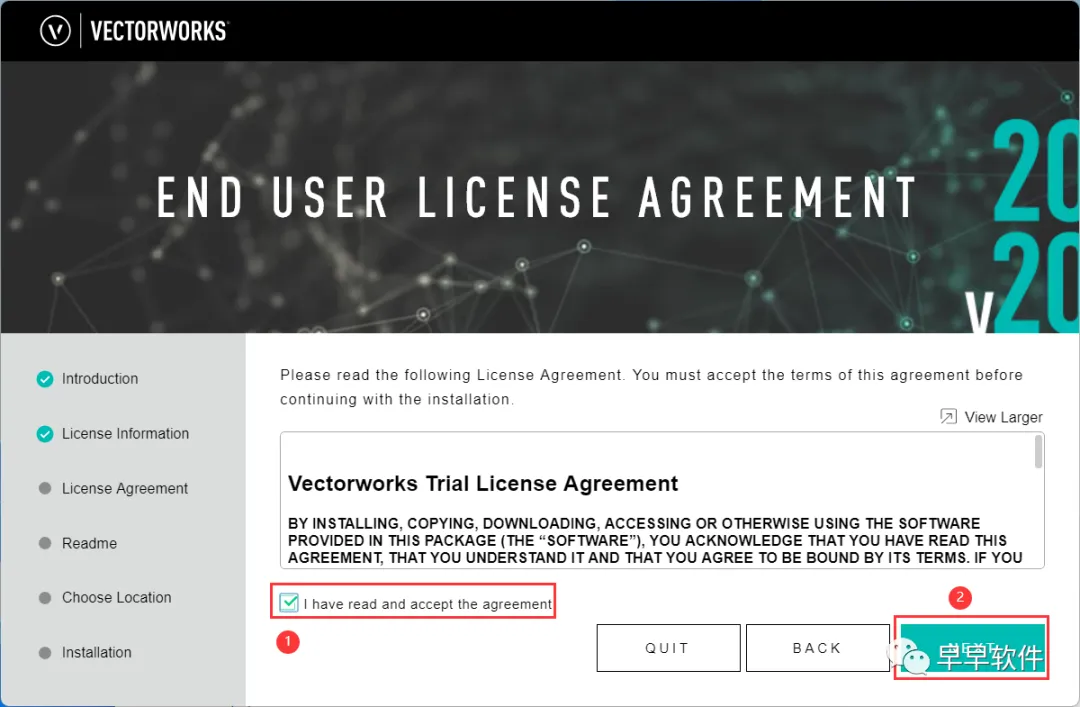Check the accept agreement checkbox

(289, 603)
